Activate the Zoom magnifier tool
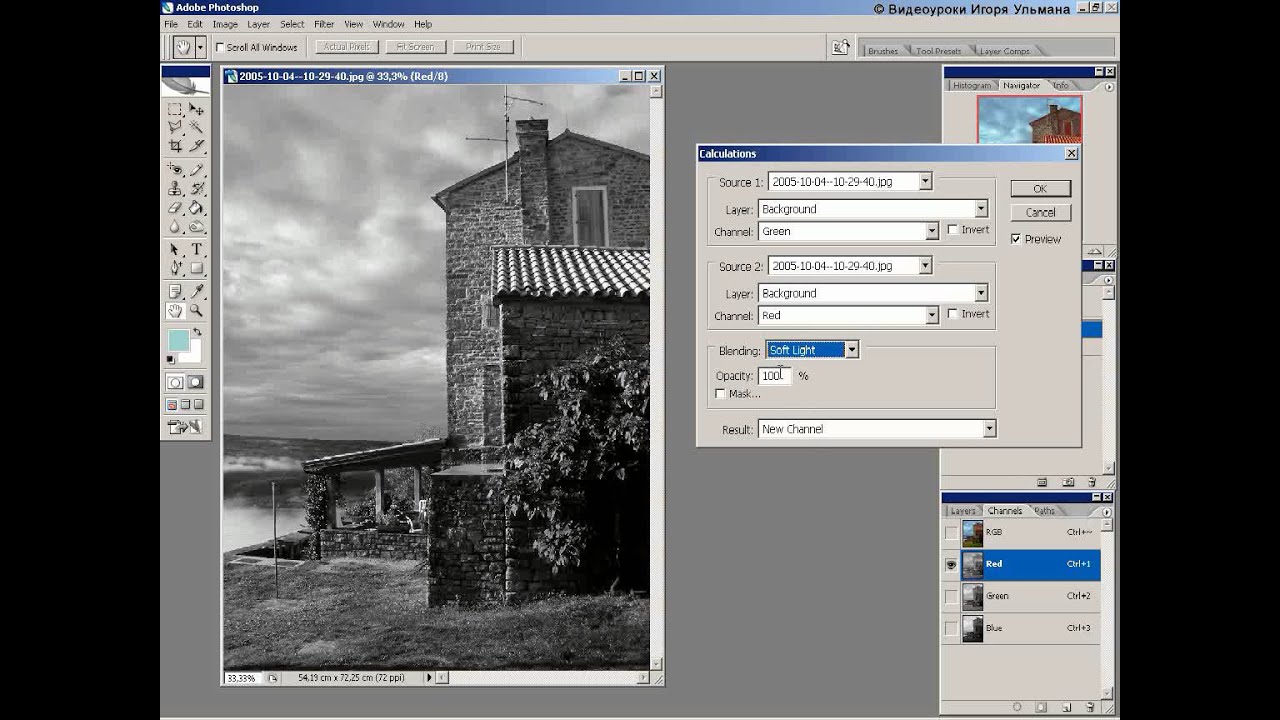The height and width of the screenshot is (720, 1280). (196, 311)
